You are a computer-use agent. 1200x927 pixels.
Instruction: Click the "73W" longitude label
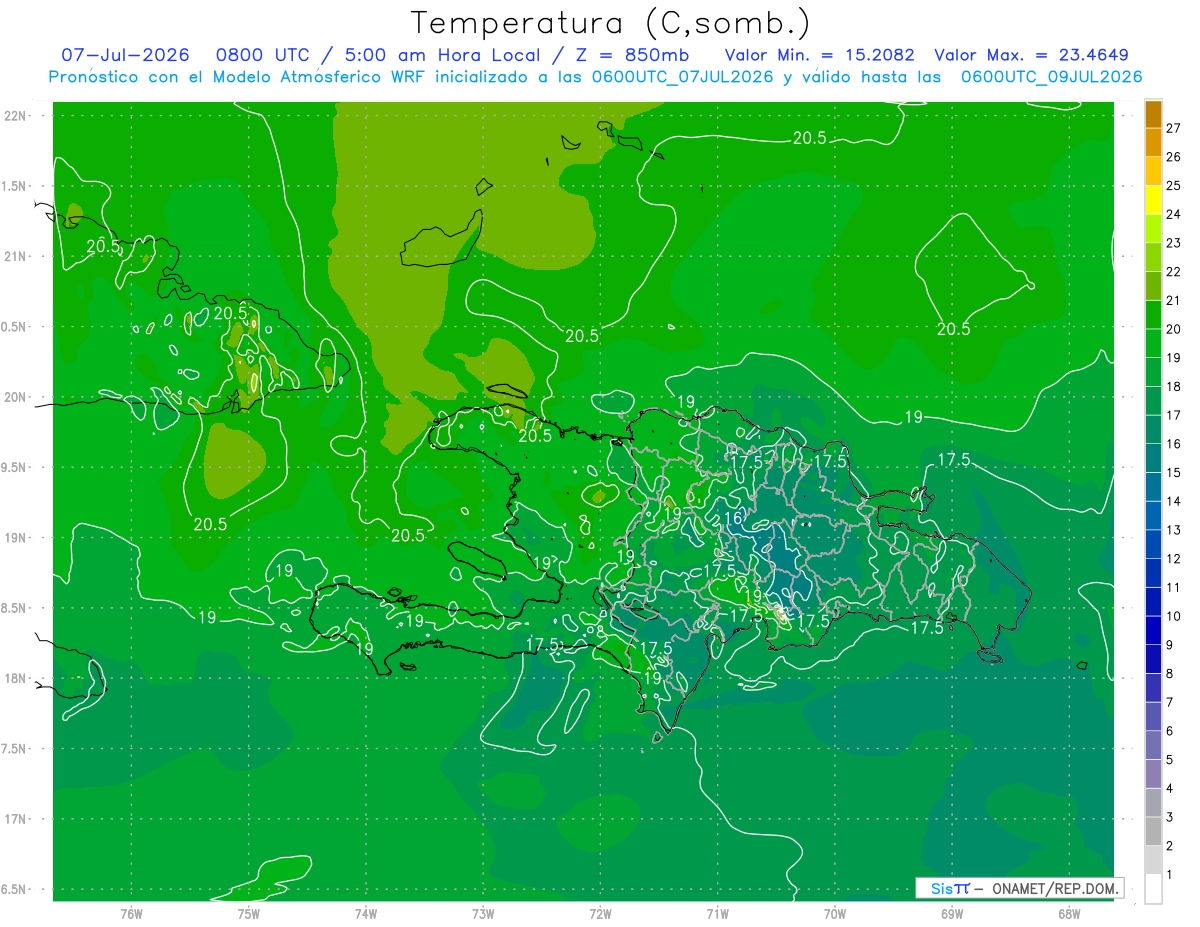pos(483,914)
